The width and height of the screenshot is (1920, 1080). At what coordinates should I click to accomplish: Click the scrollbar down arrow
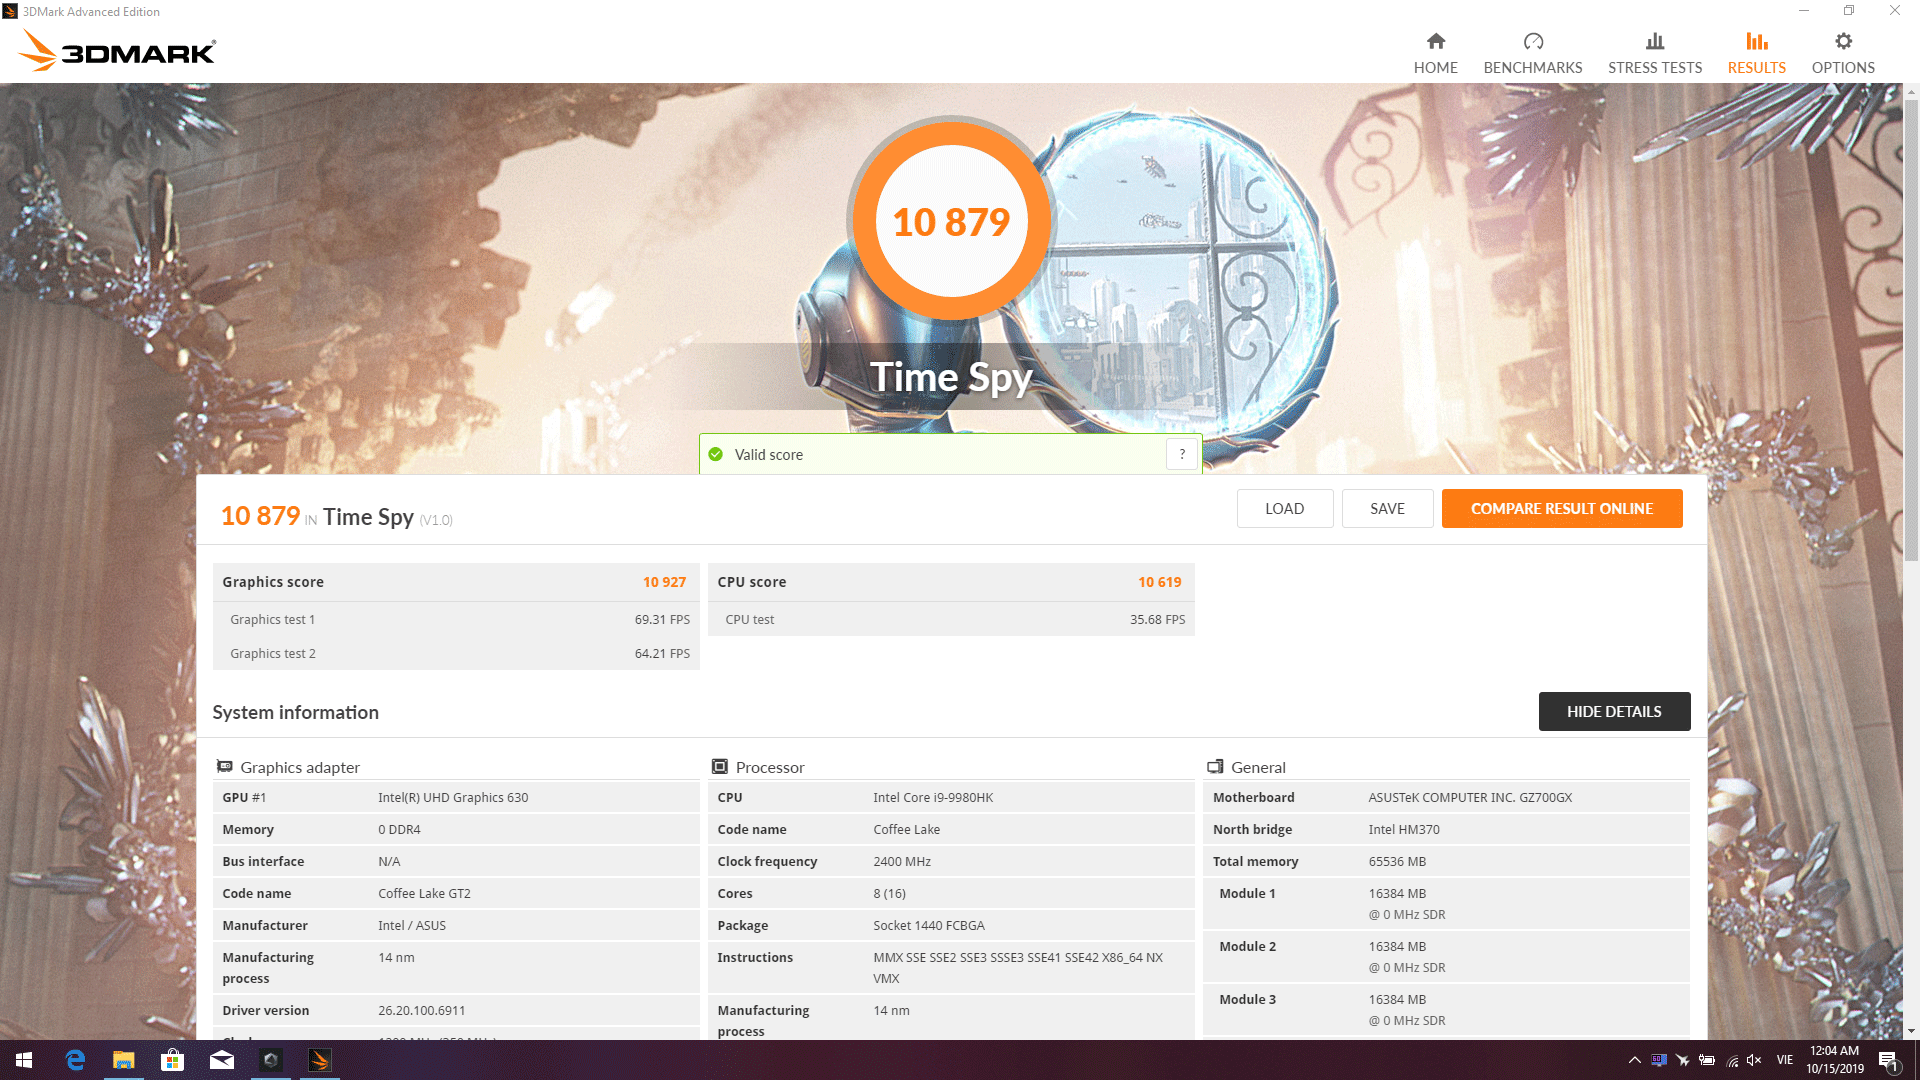(x=1911, y=1031)
